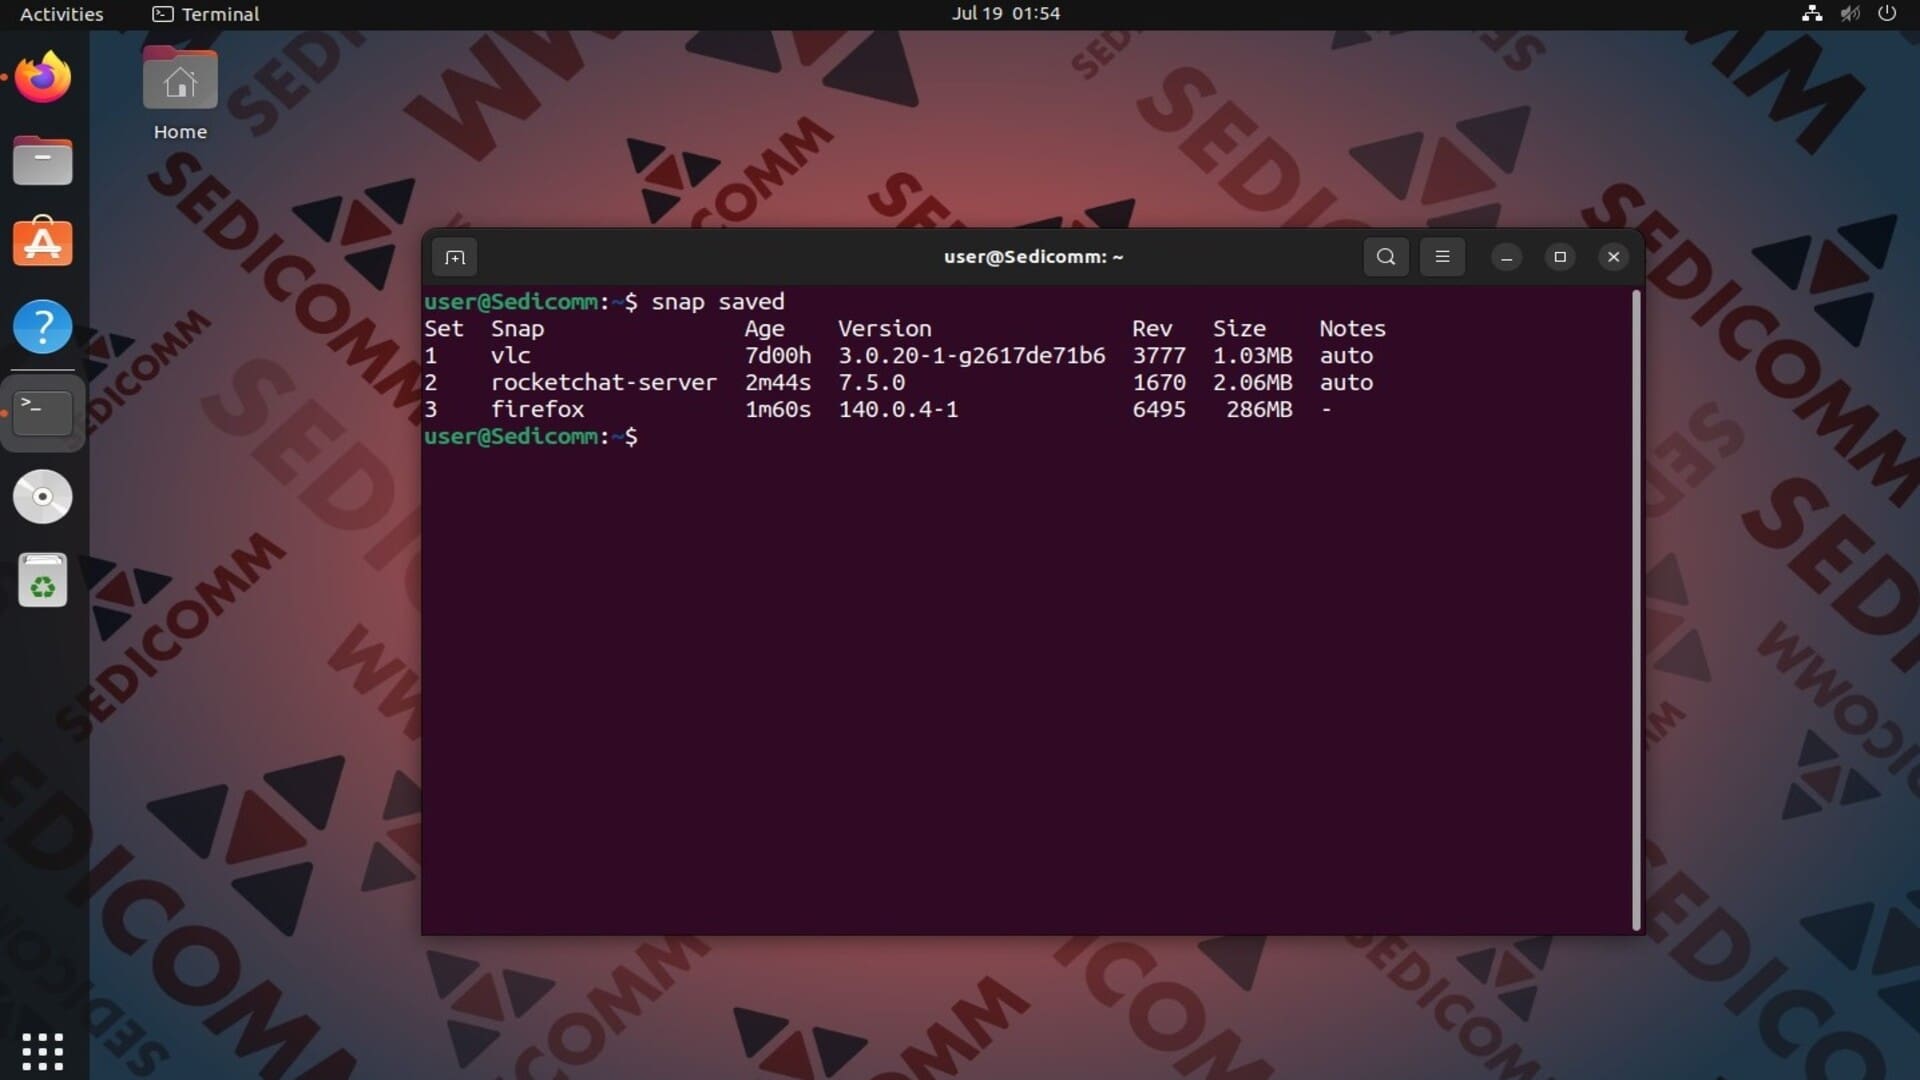Select Terminal icon in the dock

(43, 412)
